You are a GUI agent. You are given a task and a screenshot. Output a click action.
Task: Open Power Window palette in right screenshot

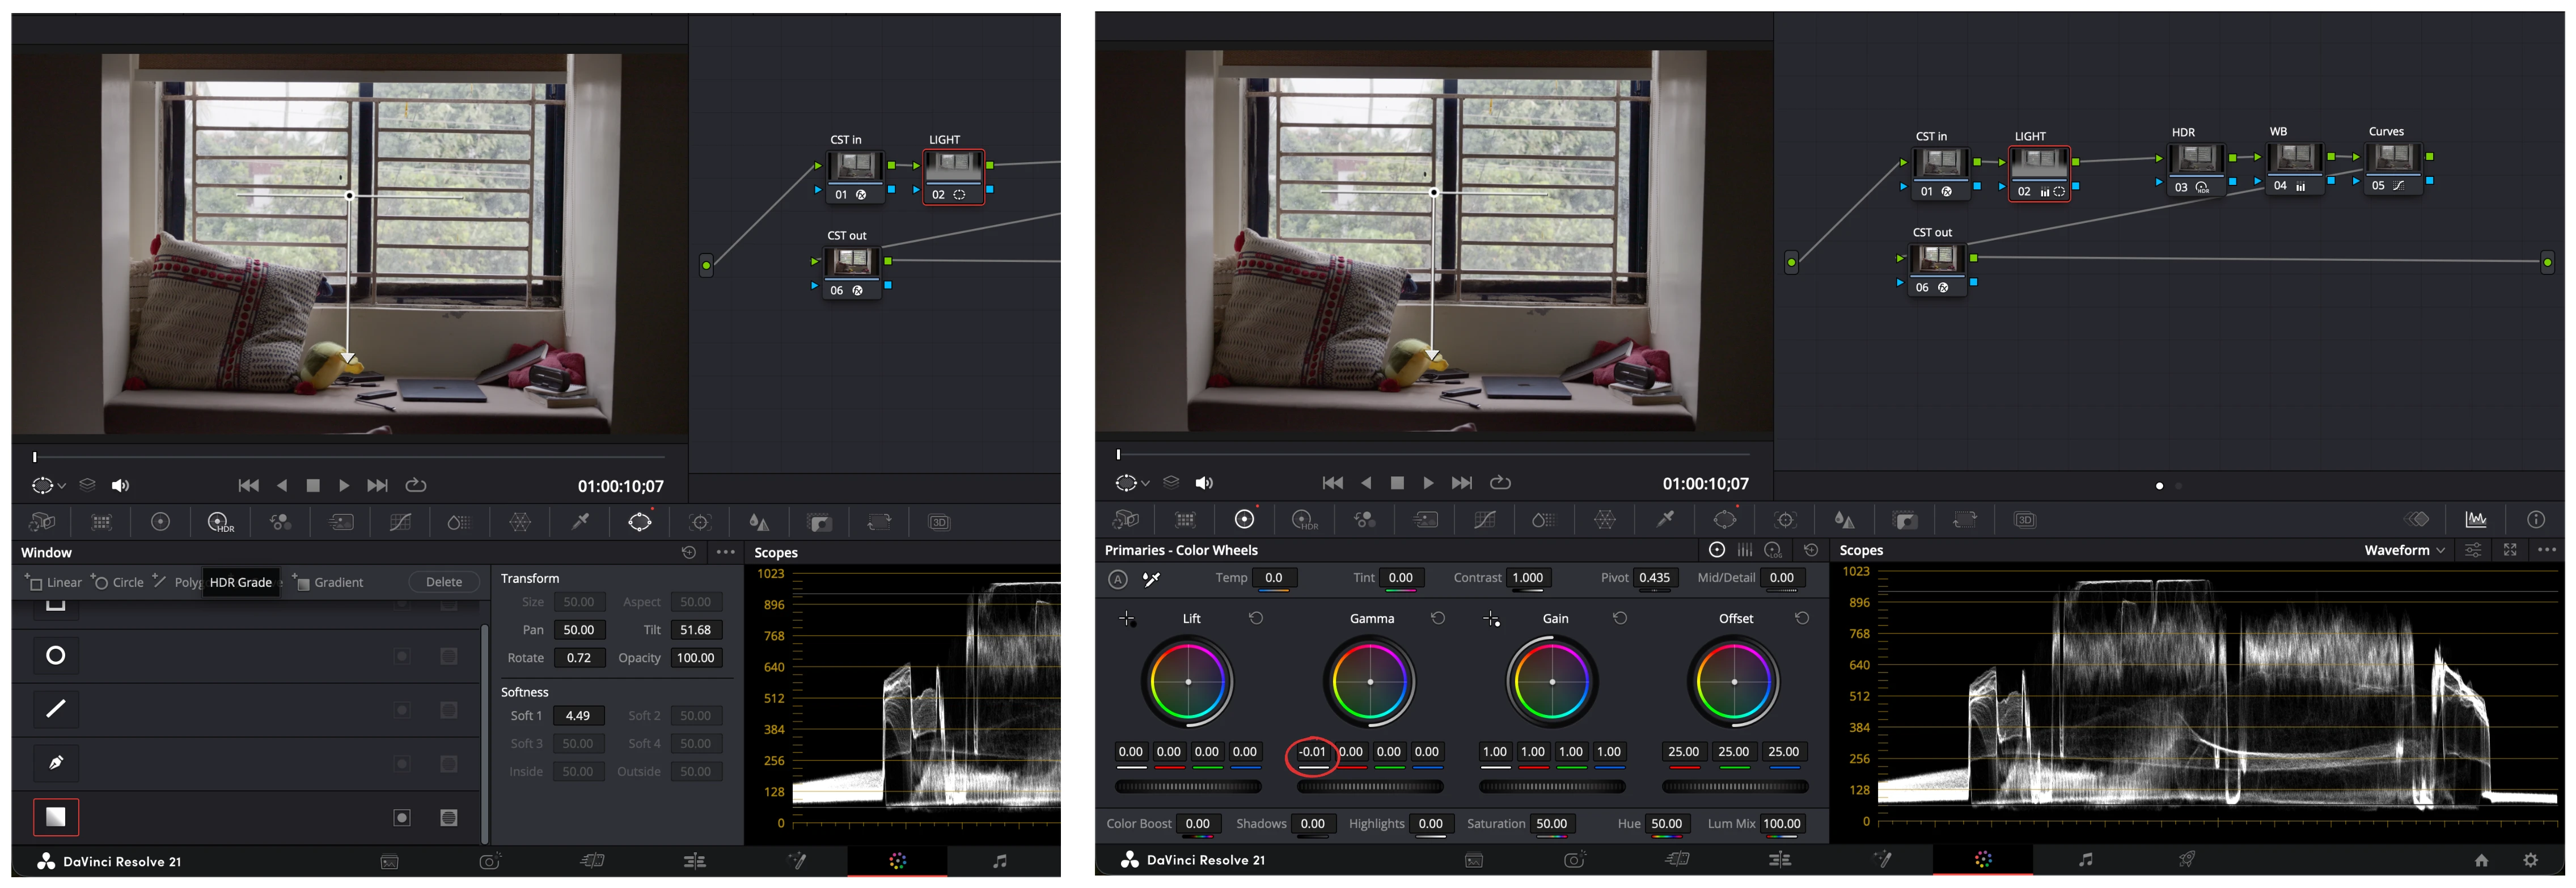(1725, 519)
